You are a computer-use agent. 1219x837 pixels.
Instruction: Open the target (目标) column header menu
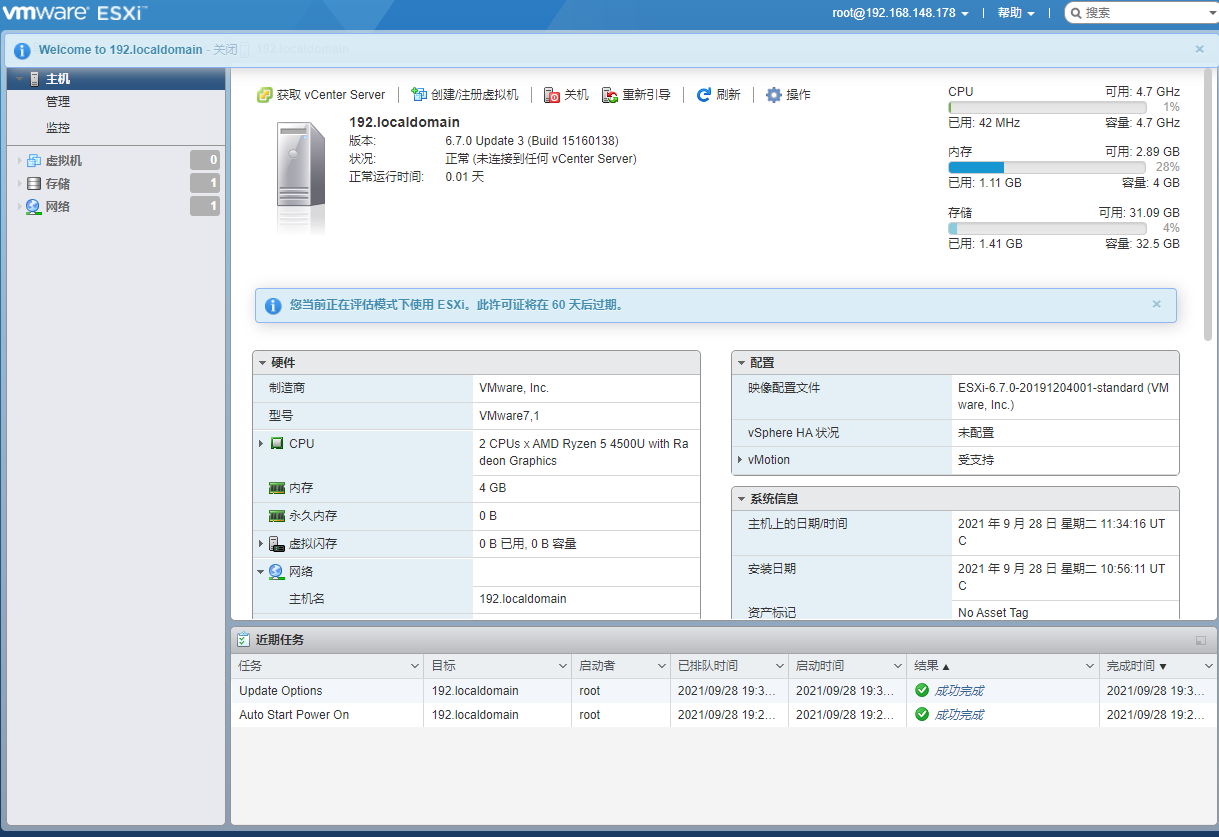563,666
